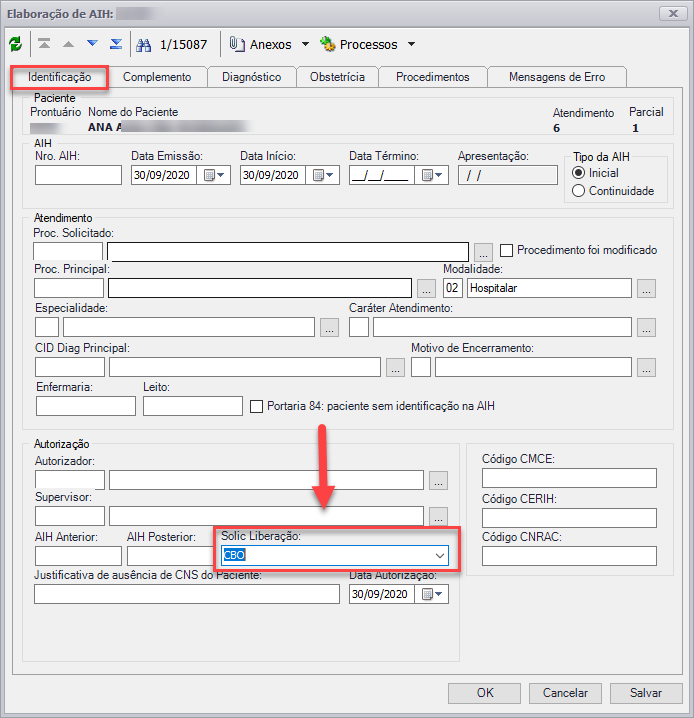Screen dimensions: 694x718
Task: Go to first record arrow
Action: tap(44, 44)
